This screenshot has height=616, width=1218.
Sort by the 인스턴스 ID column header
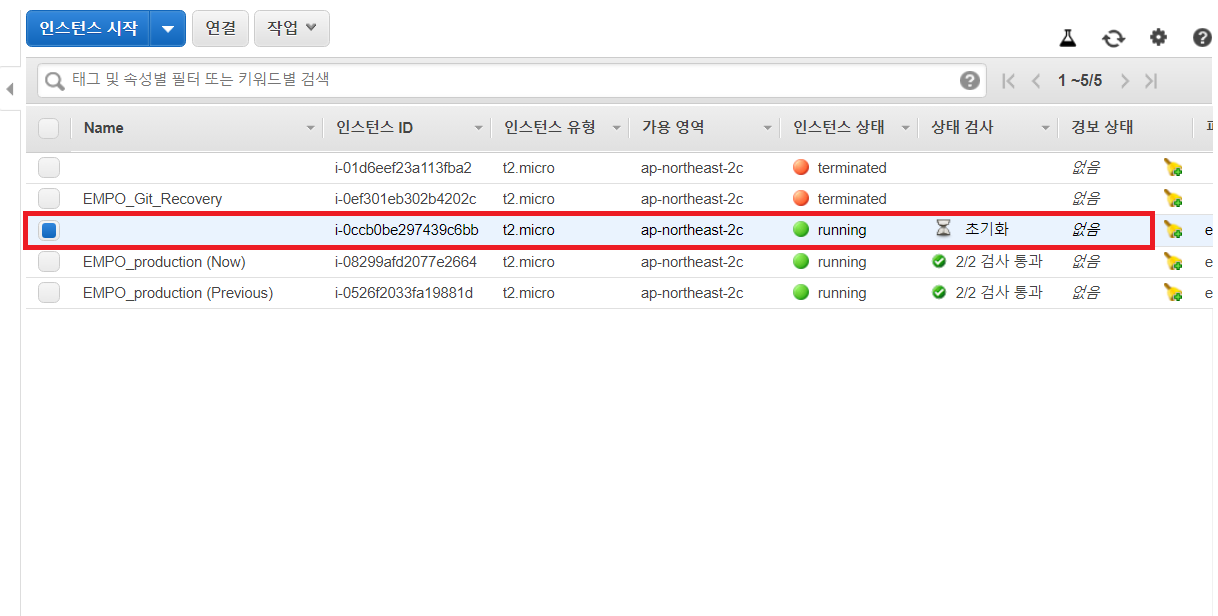[x=375, y=128]
